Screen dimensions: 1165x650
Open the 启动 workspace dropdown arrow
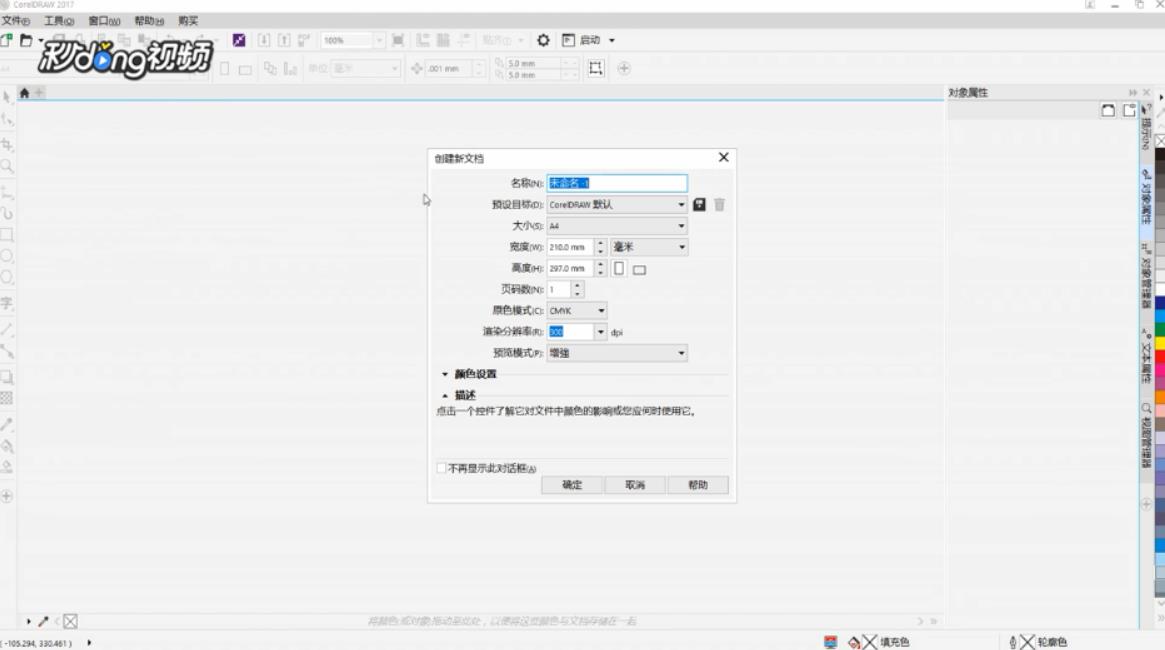612,40
